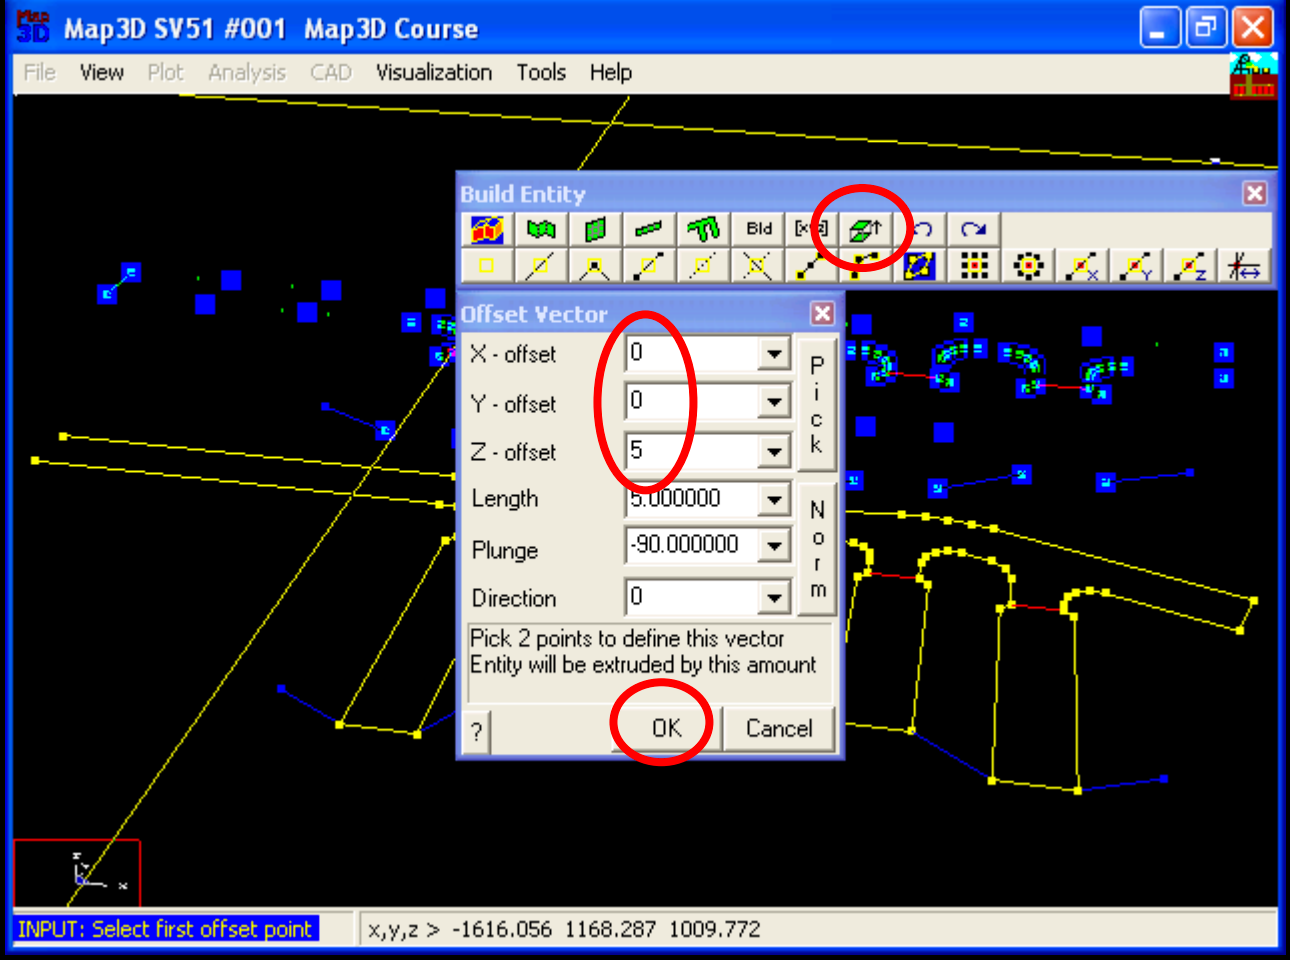Open help with the ? button
This screenshot has height=960, width=1290.
pyautogui.click(x=477, y=732)
